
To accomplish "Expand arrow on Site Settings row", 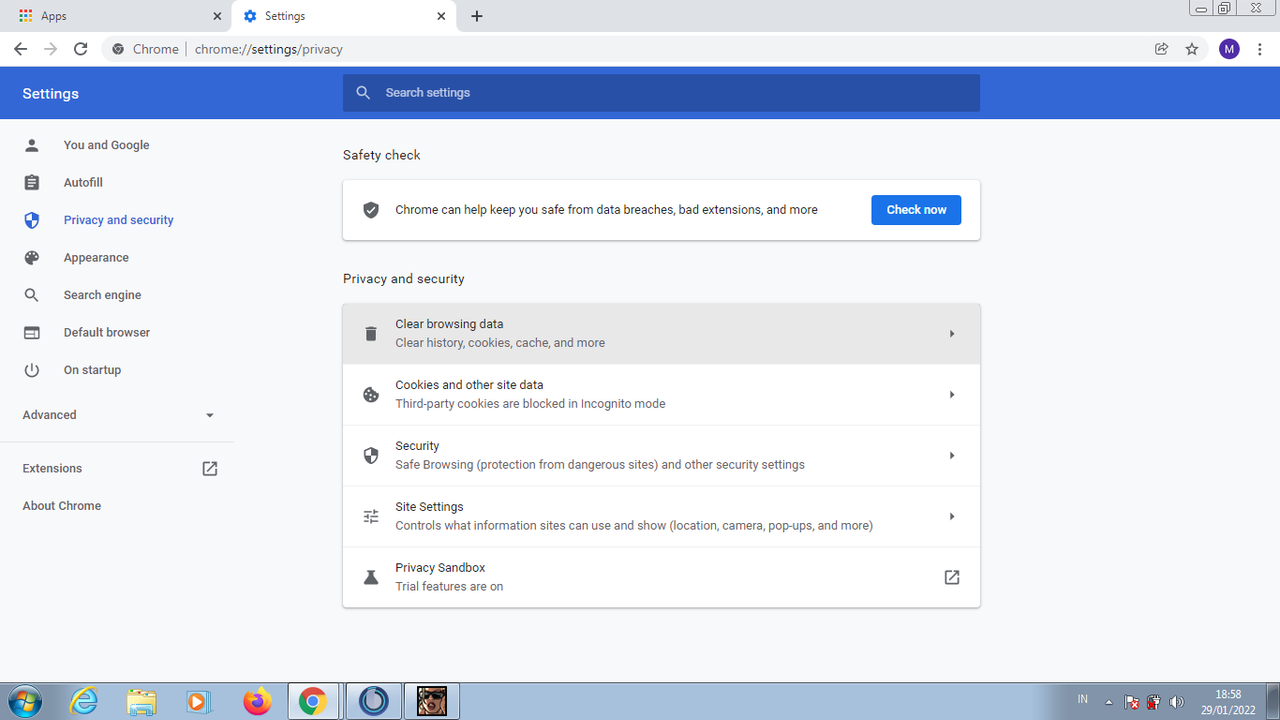I will coord(951,517).
